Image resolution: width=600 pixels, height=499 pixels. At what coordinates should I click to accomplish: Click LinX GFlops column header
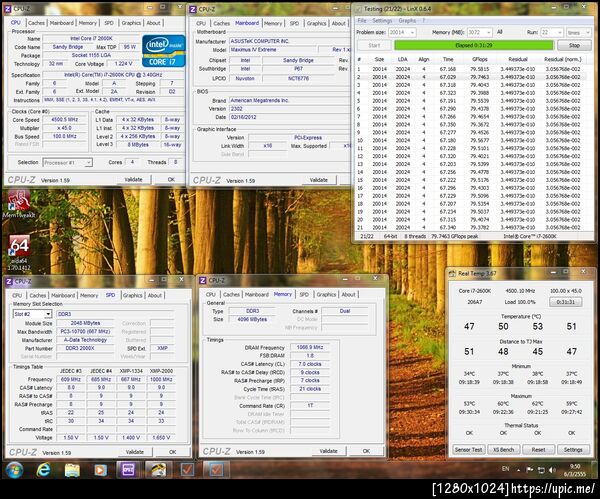[479, 59]
